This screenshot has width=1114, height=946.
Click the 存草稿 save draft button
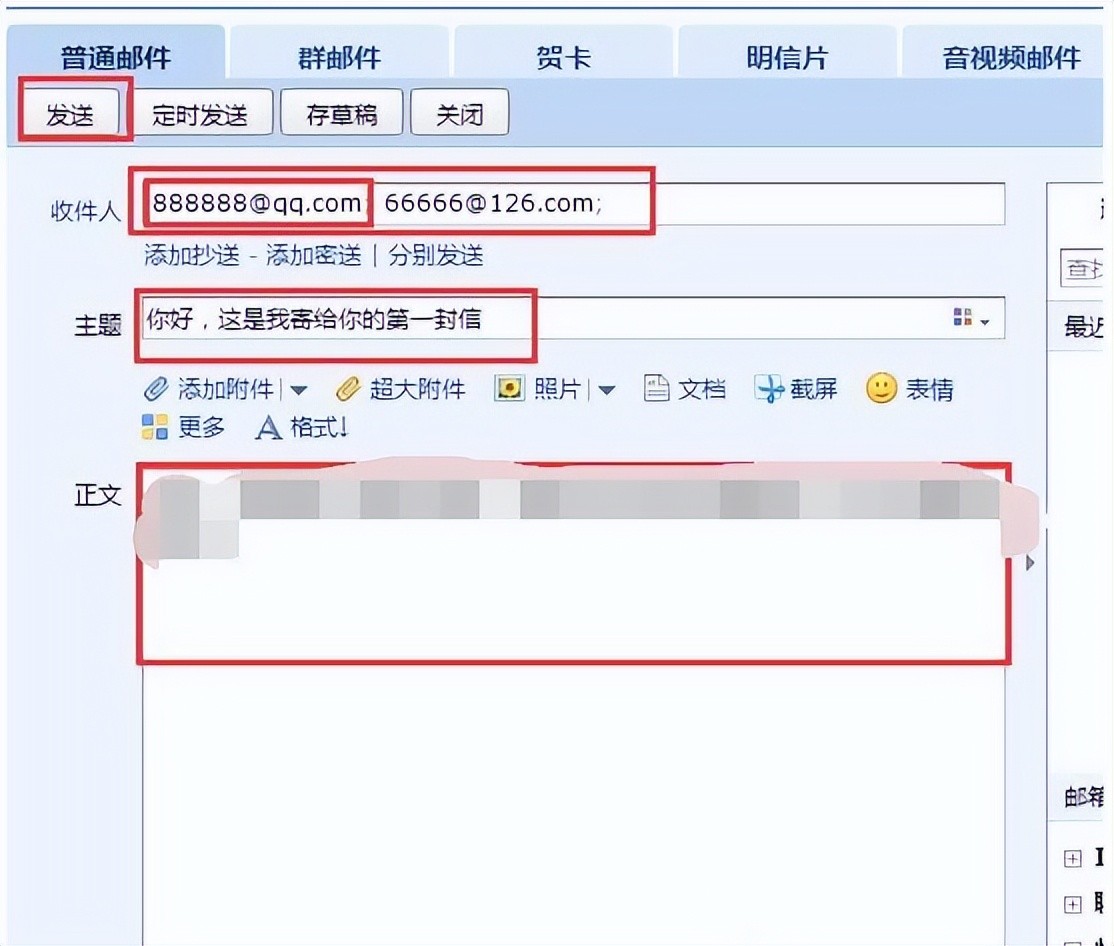point(342,112)
